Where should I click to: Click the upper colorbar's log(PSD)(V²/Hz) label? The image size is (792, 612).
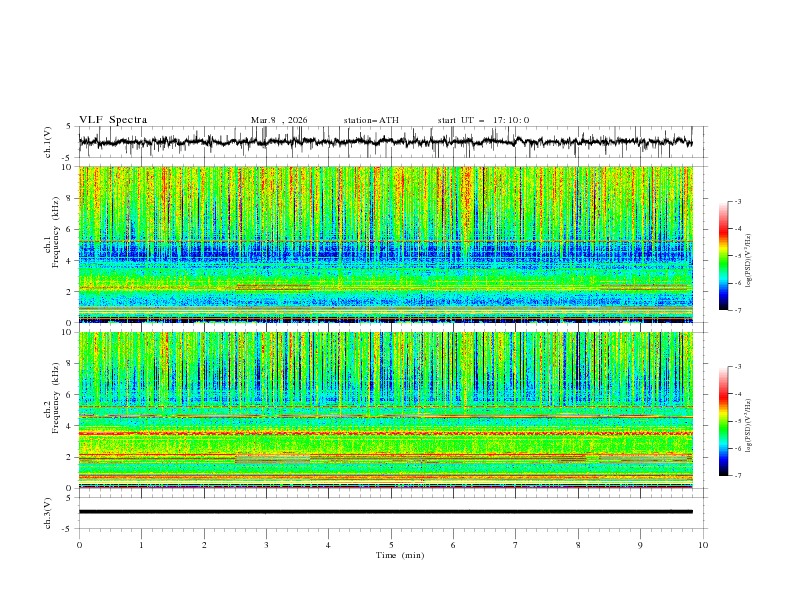pyautogui.click(x=749, y=261)
